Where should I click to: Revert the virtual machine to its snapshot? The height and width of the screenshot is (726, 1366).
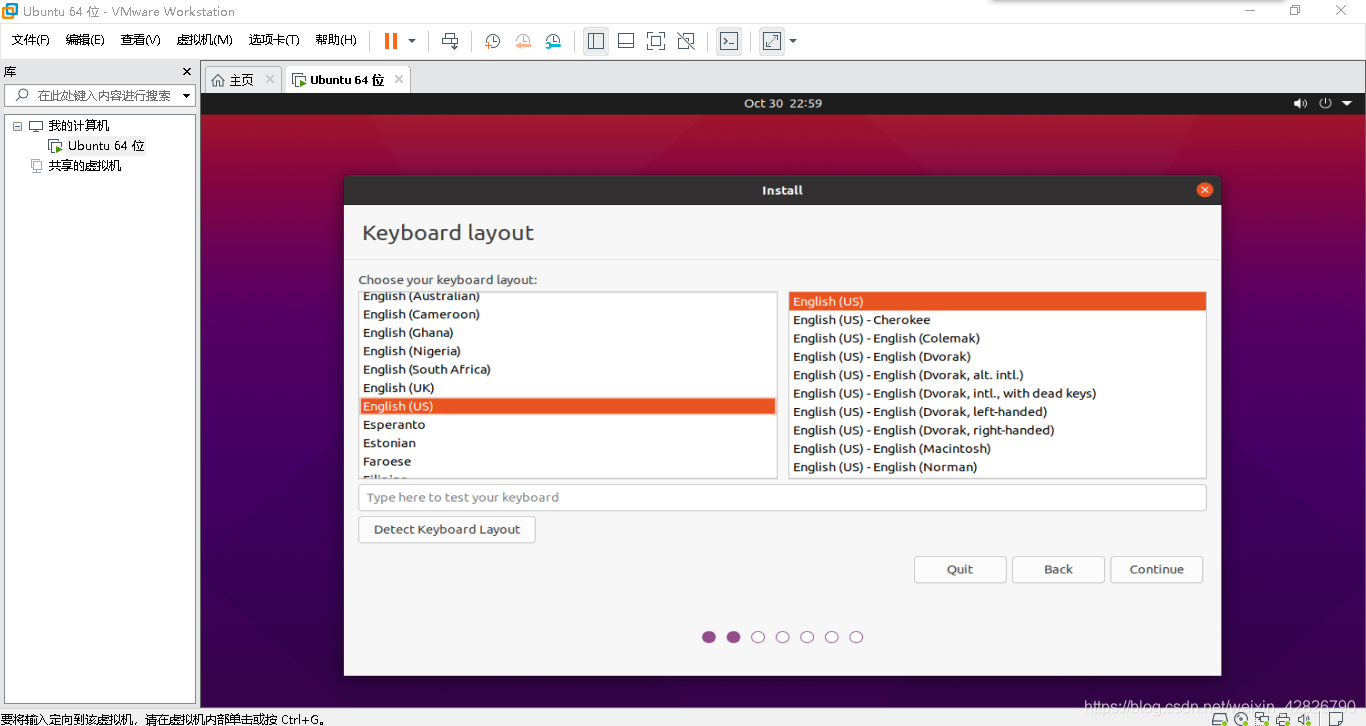point(523,41)
